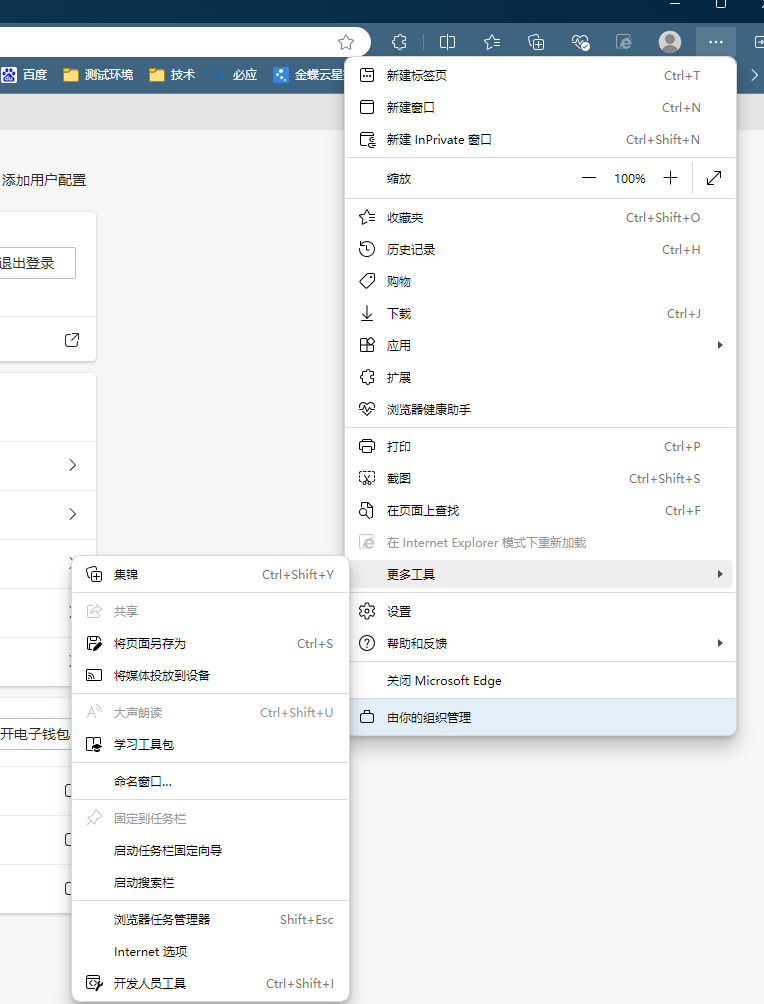Open the user profile avatar
Image resolution: width=764 pixels, height=1004 pixels.
[x=670, y=42]
